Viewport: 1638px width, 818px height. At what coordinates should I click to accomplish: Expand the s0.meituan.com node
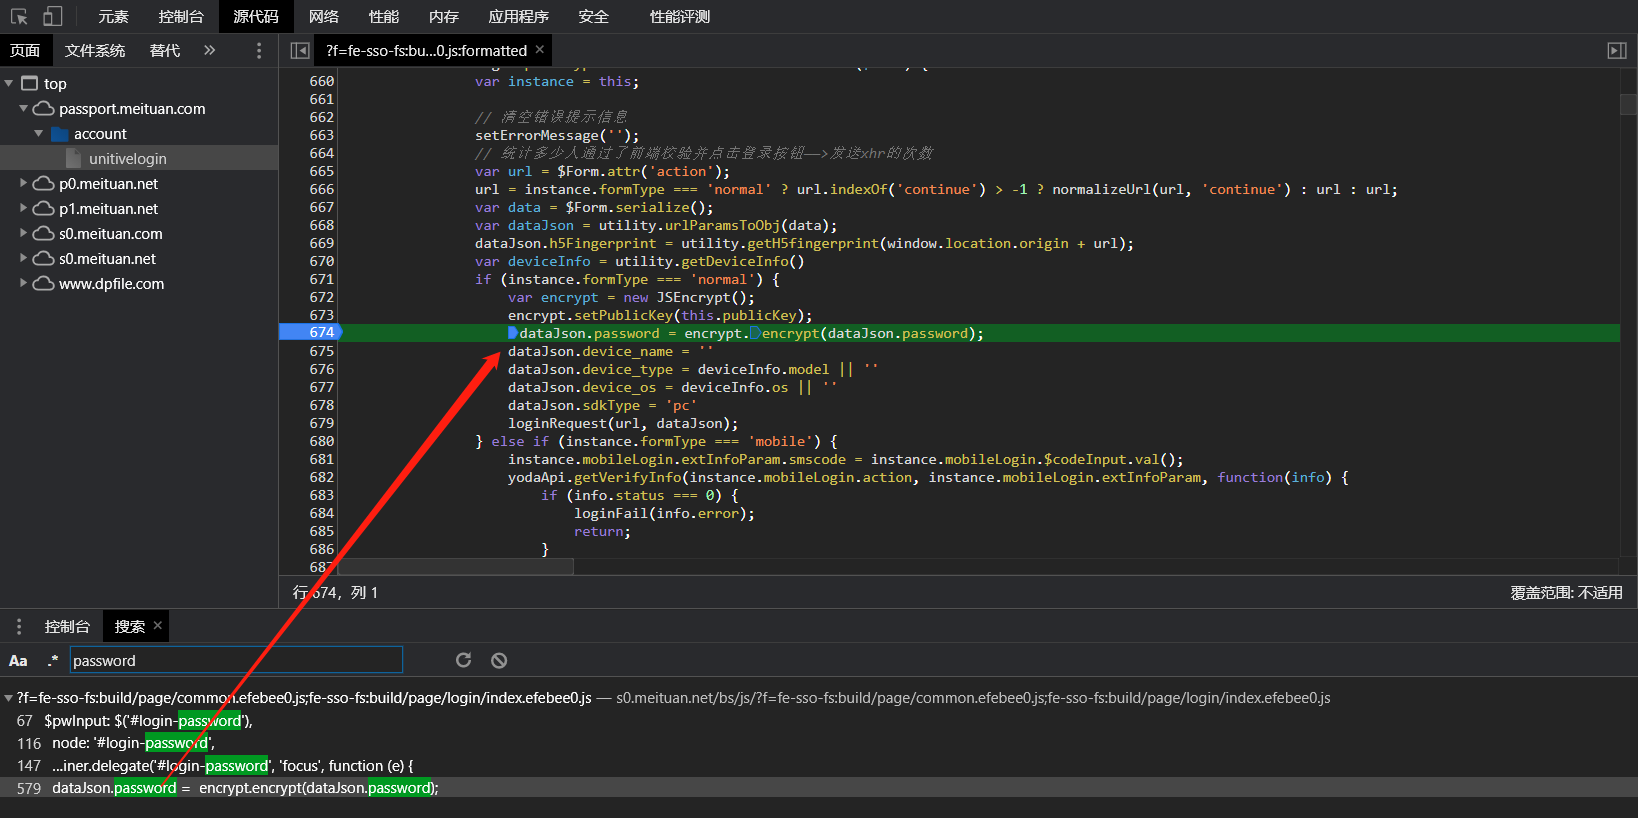(x=23, y=233)
